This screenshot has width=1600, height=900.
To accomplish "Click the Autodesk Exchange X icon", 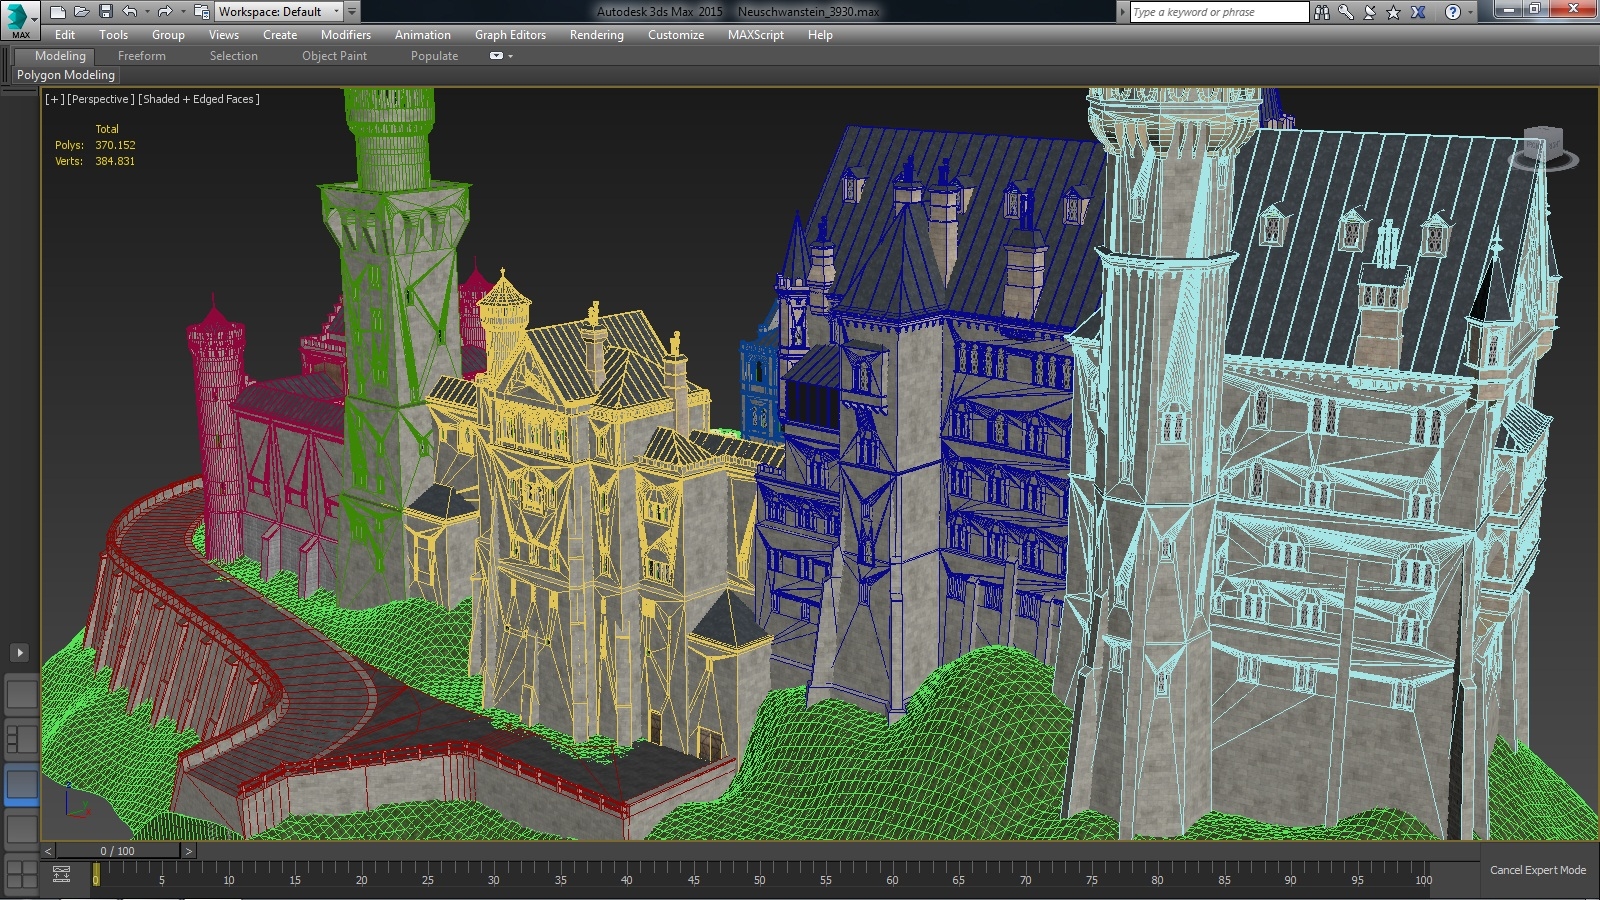I will tap(1418, 11).
